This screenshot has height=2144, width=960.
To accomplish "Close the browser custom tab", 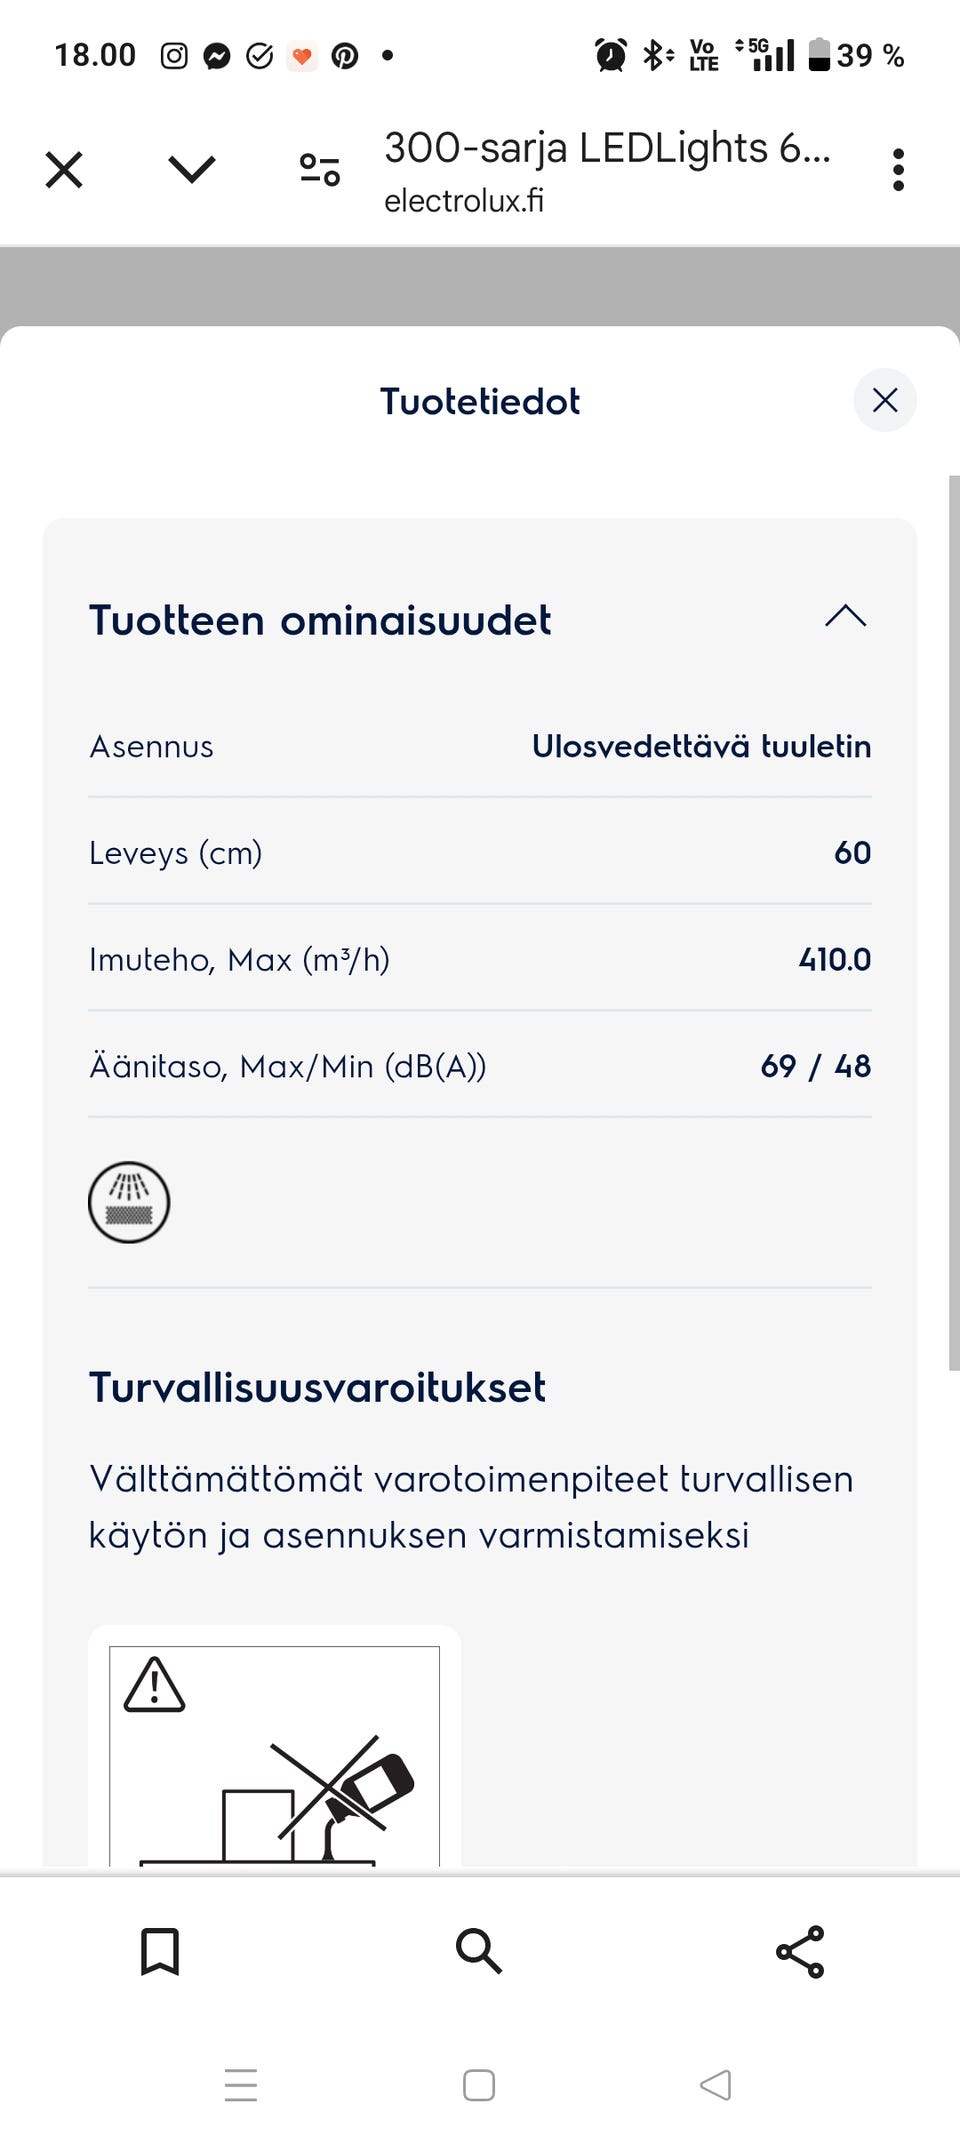I will 64,170.
